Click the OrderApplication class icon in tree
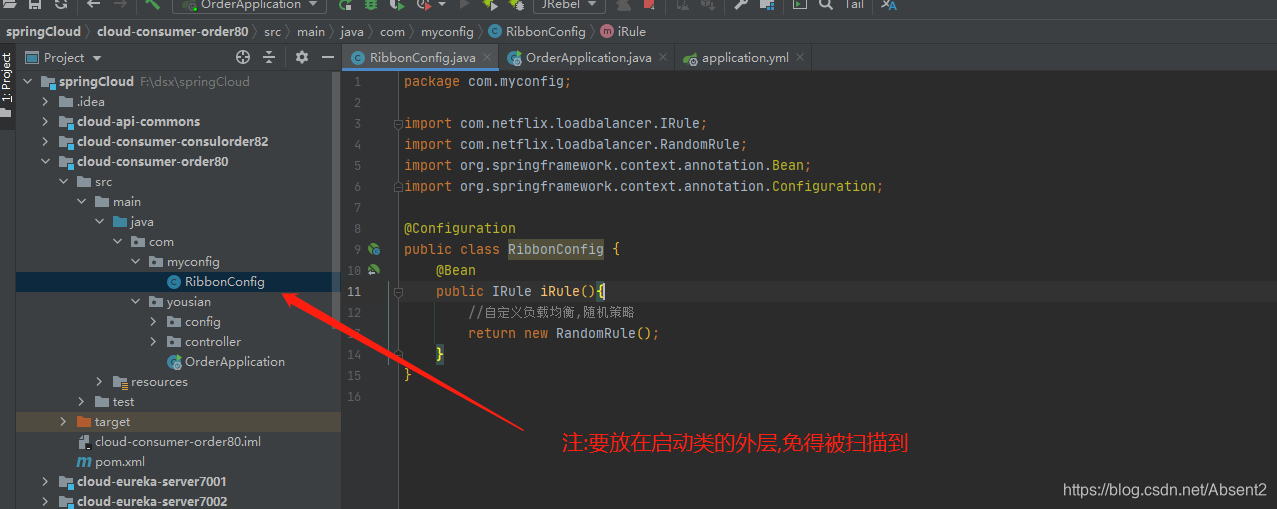Screen dimensions: 1277x509 (175, 362)
